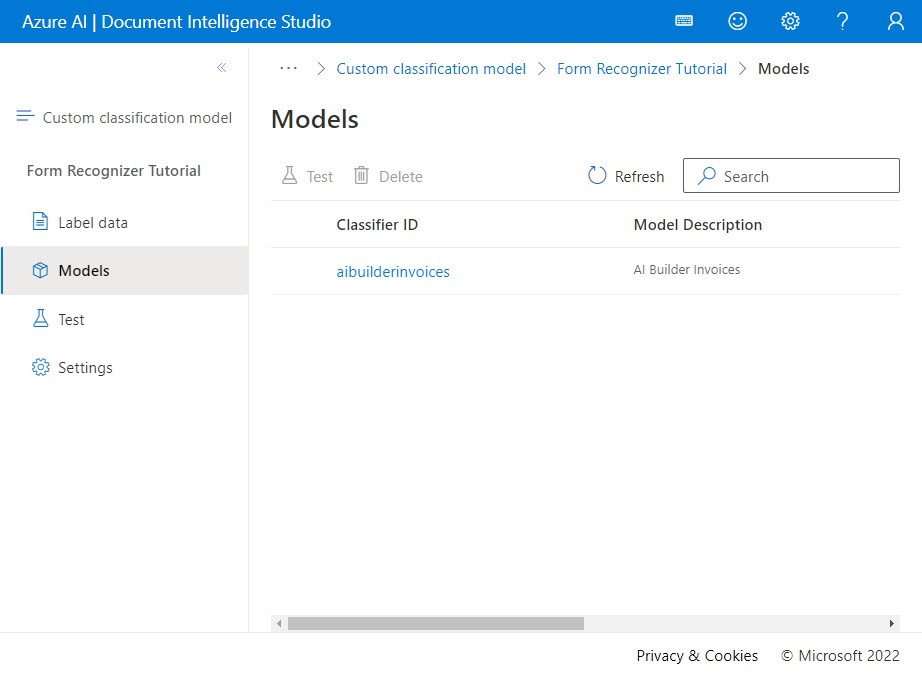Expand the breadcrumb ellipsis menu
The height and width of the screenshot is (674, 922).
click(x=289, y=68)
